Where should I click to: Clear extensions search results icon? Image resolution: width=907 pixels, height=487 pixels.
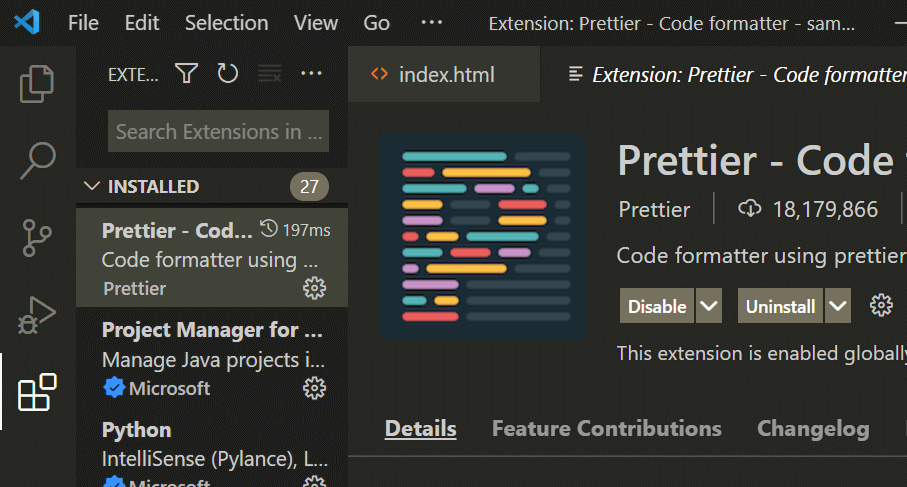click(x=270, y=73)
